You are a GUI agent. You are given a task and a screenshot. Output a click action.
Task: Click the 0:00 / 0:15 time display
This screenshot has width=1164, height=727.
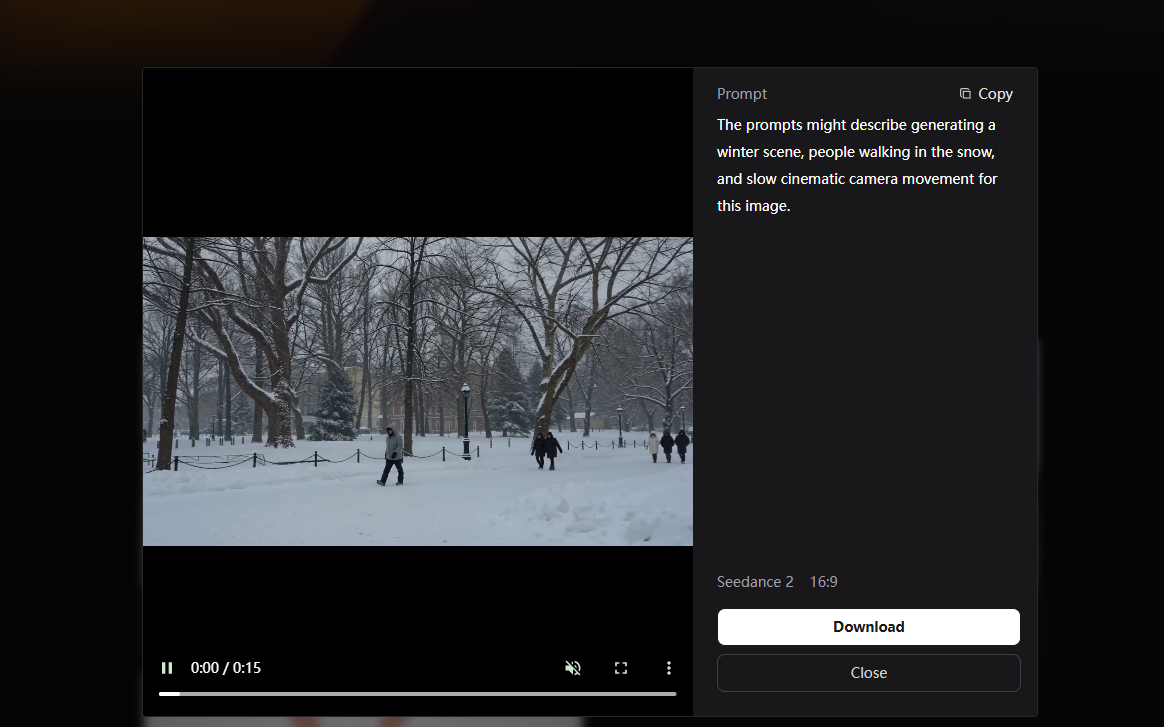pos(226,668)
